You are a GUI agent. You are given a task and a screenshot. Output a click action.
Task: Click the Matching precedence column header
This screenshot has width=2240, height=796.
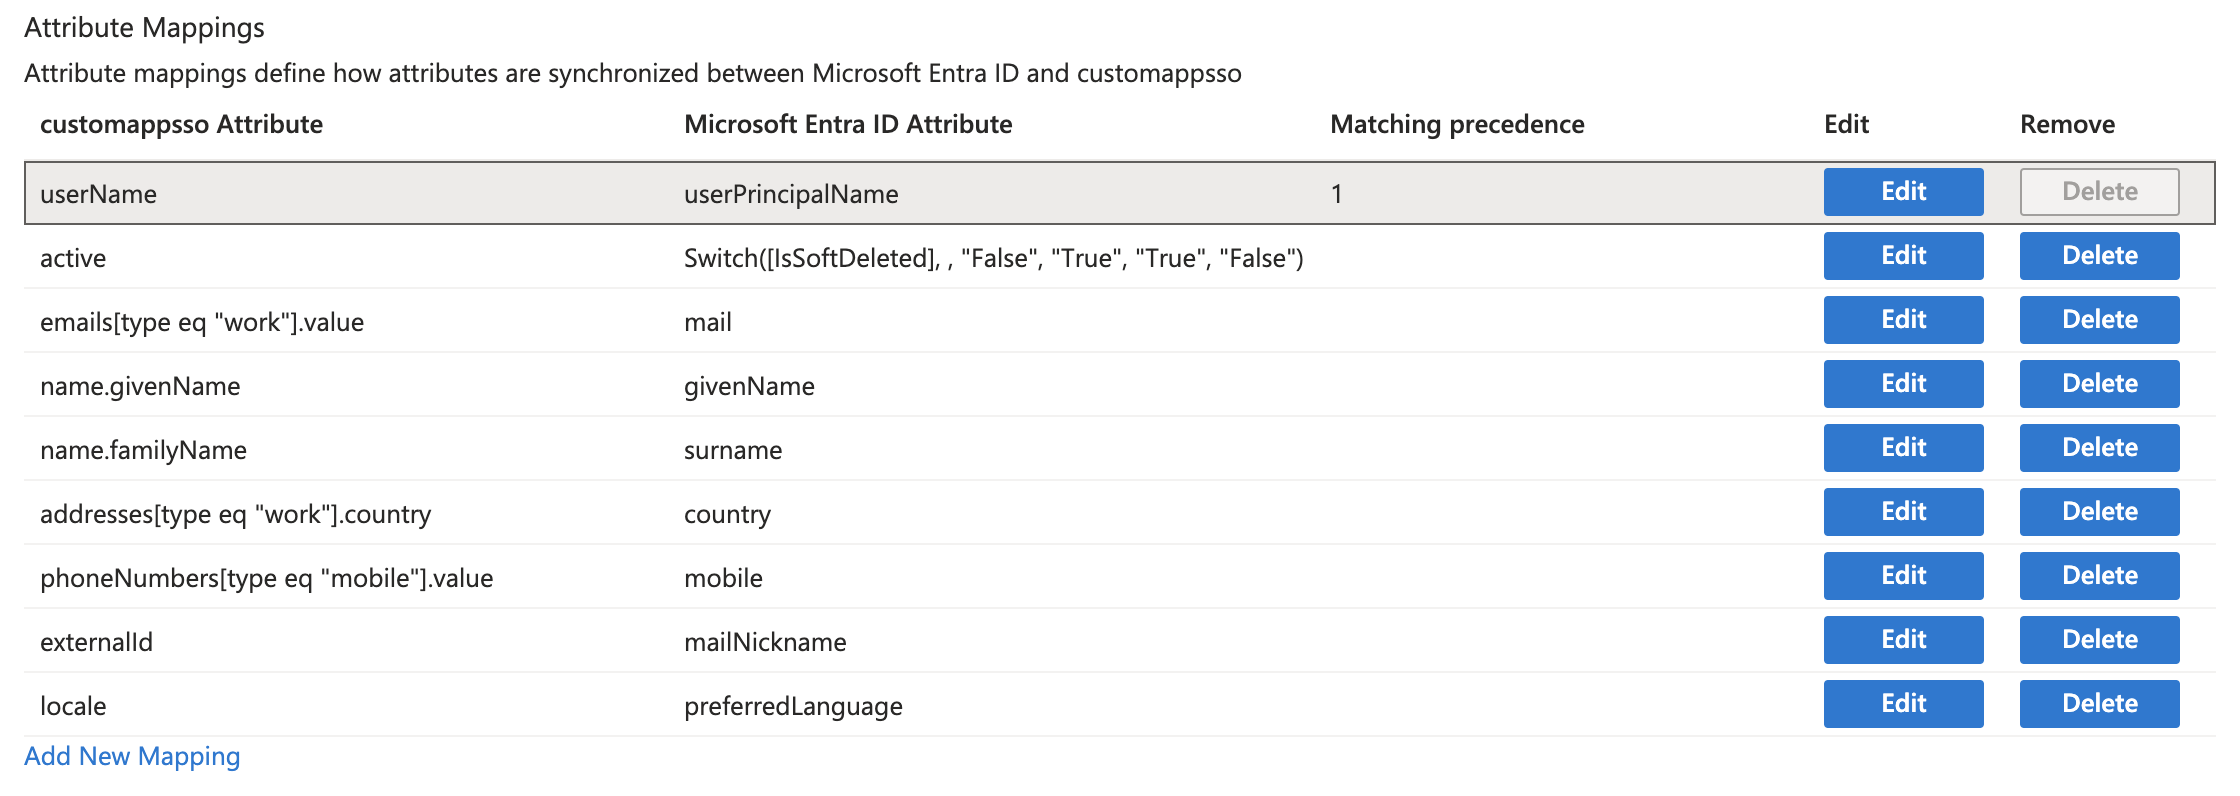click(1457, 124)
